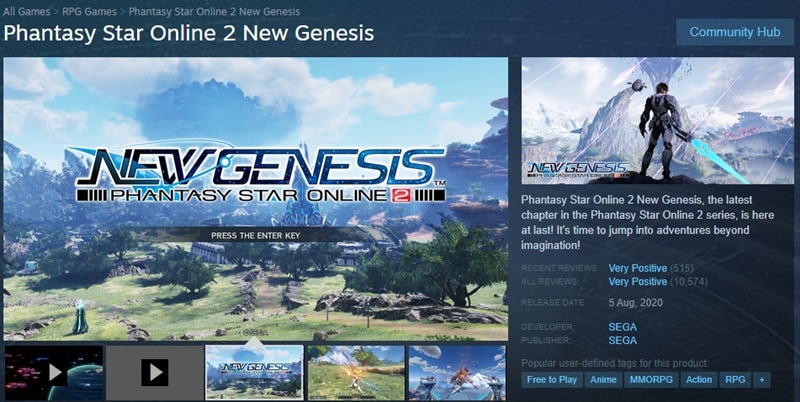Screen dimensions: 800x402
Task: Add a tag with the plus button
Action: click(x=761, y=380)
